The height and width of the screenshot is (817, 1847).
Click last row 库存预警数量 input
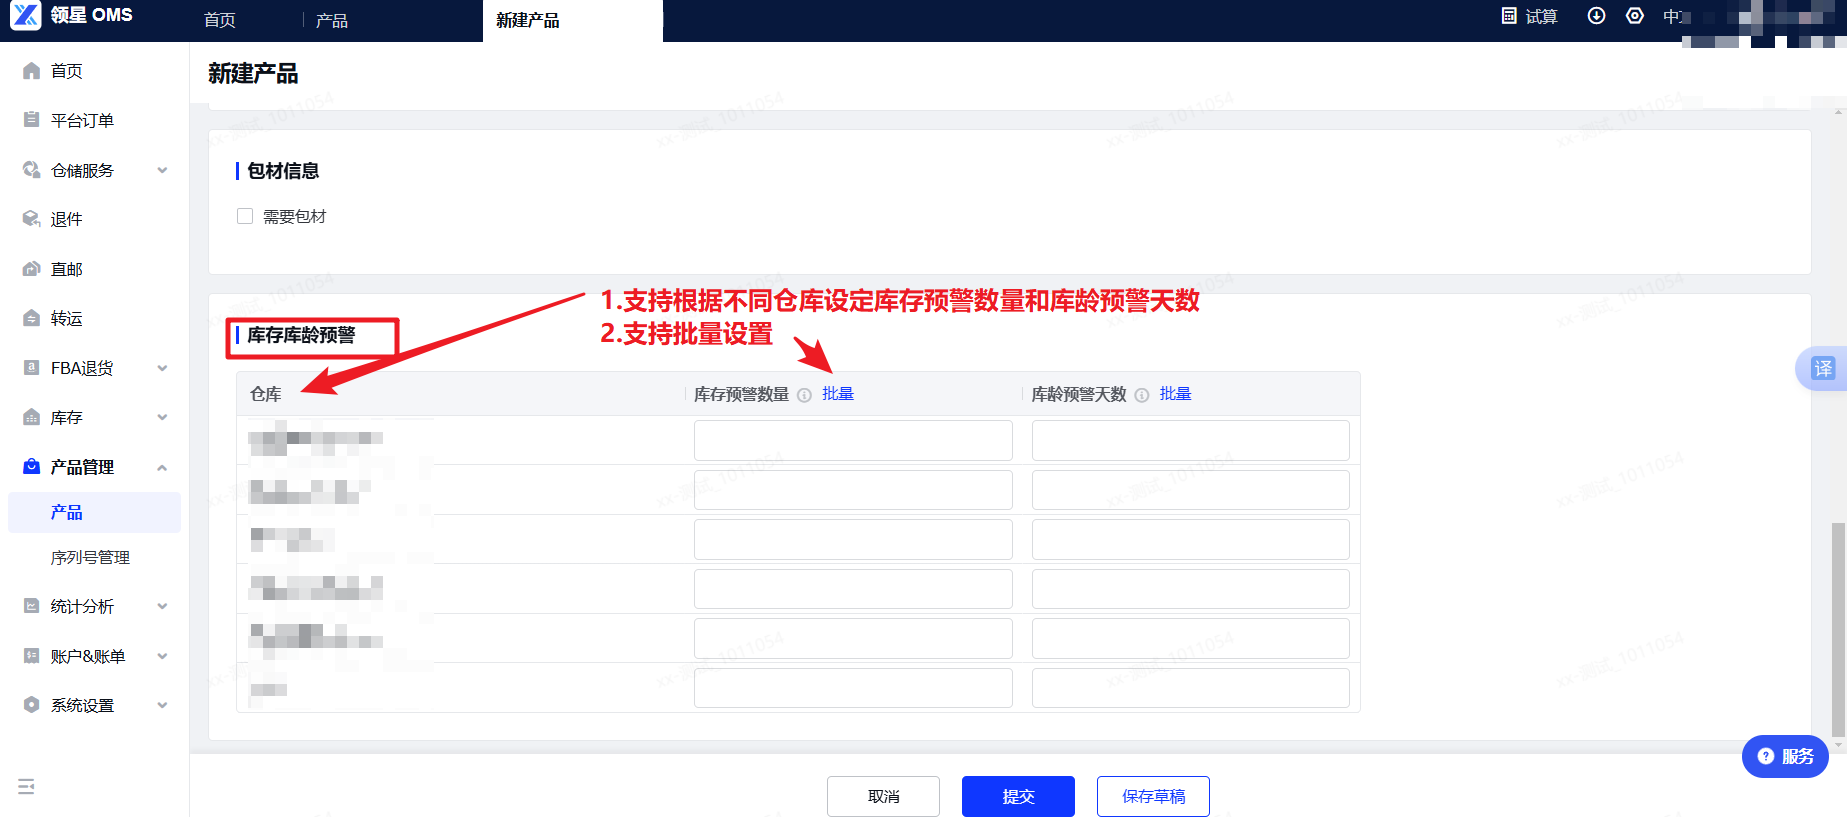coord(853,688)
